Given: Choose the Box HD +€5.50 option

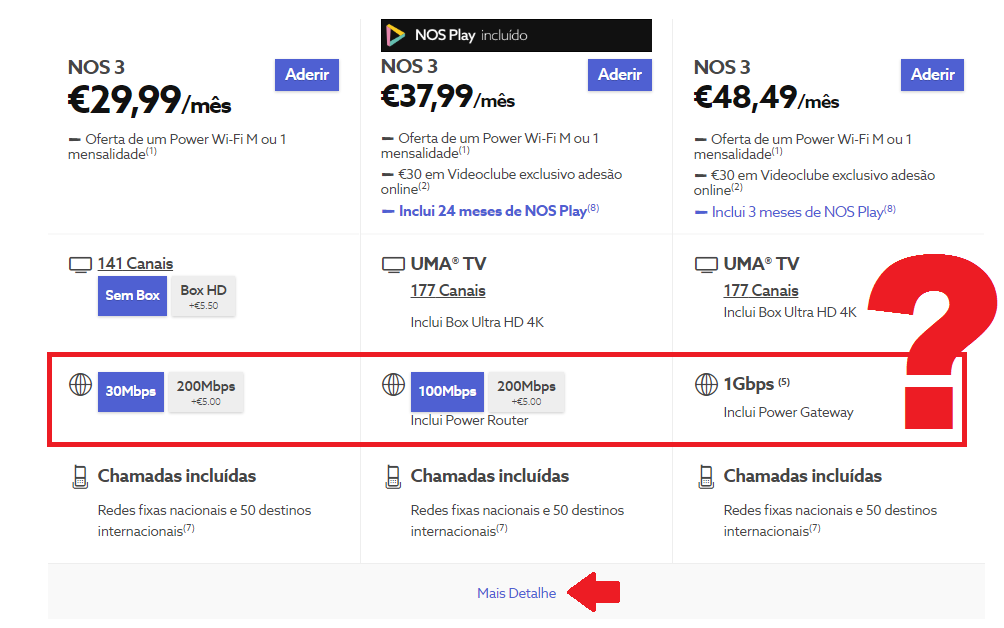Looking at the screenshot, I should (x=203, y=296).
